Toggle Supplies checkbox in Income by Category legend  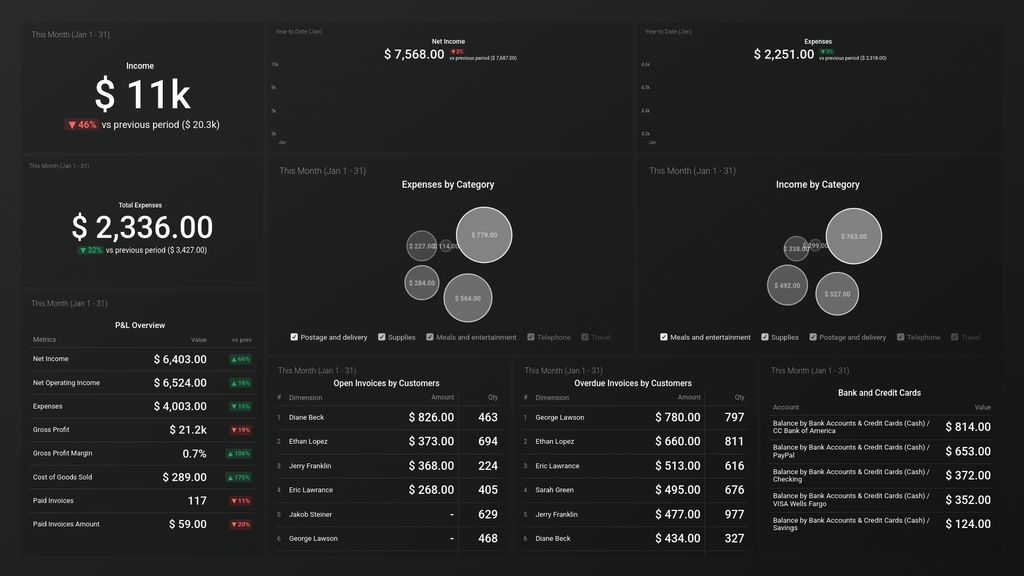765,337
